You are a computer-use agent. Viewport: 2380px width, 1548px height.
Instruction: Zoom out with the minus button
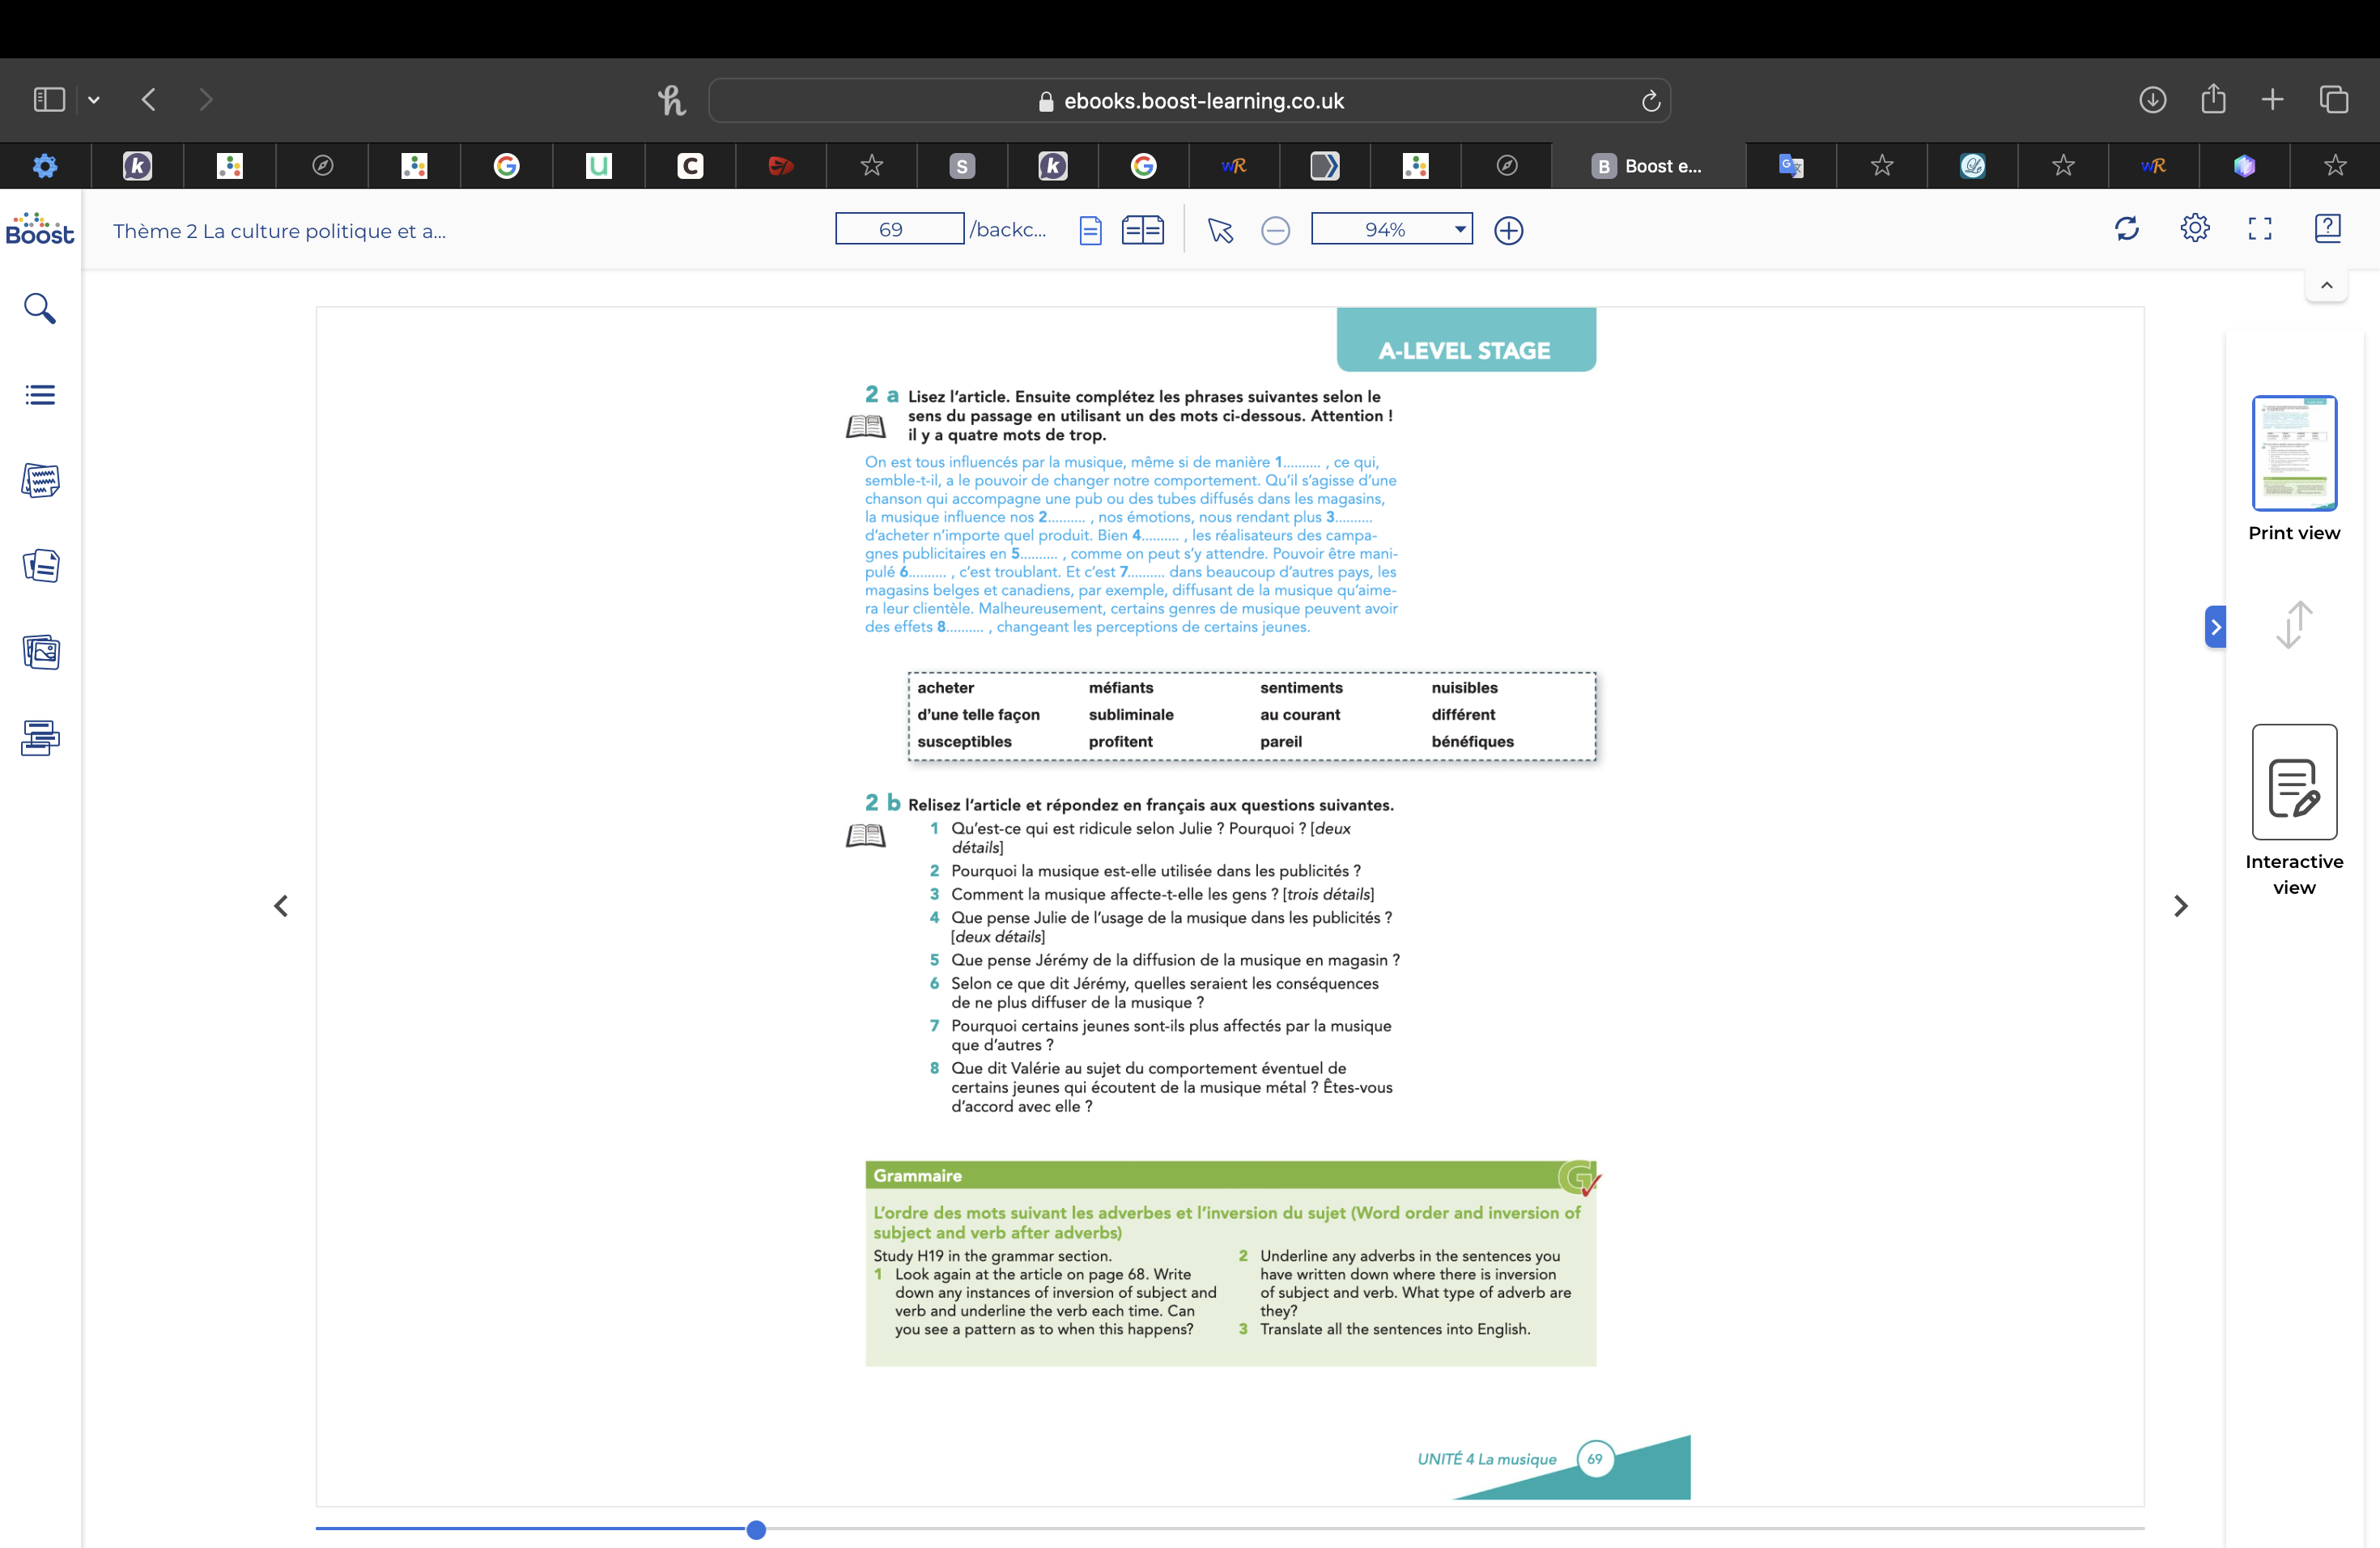[1275, 231]
